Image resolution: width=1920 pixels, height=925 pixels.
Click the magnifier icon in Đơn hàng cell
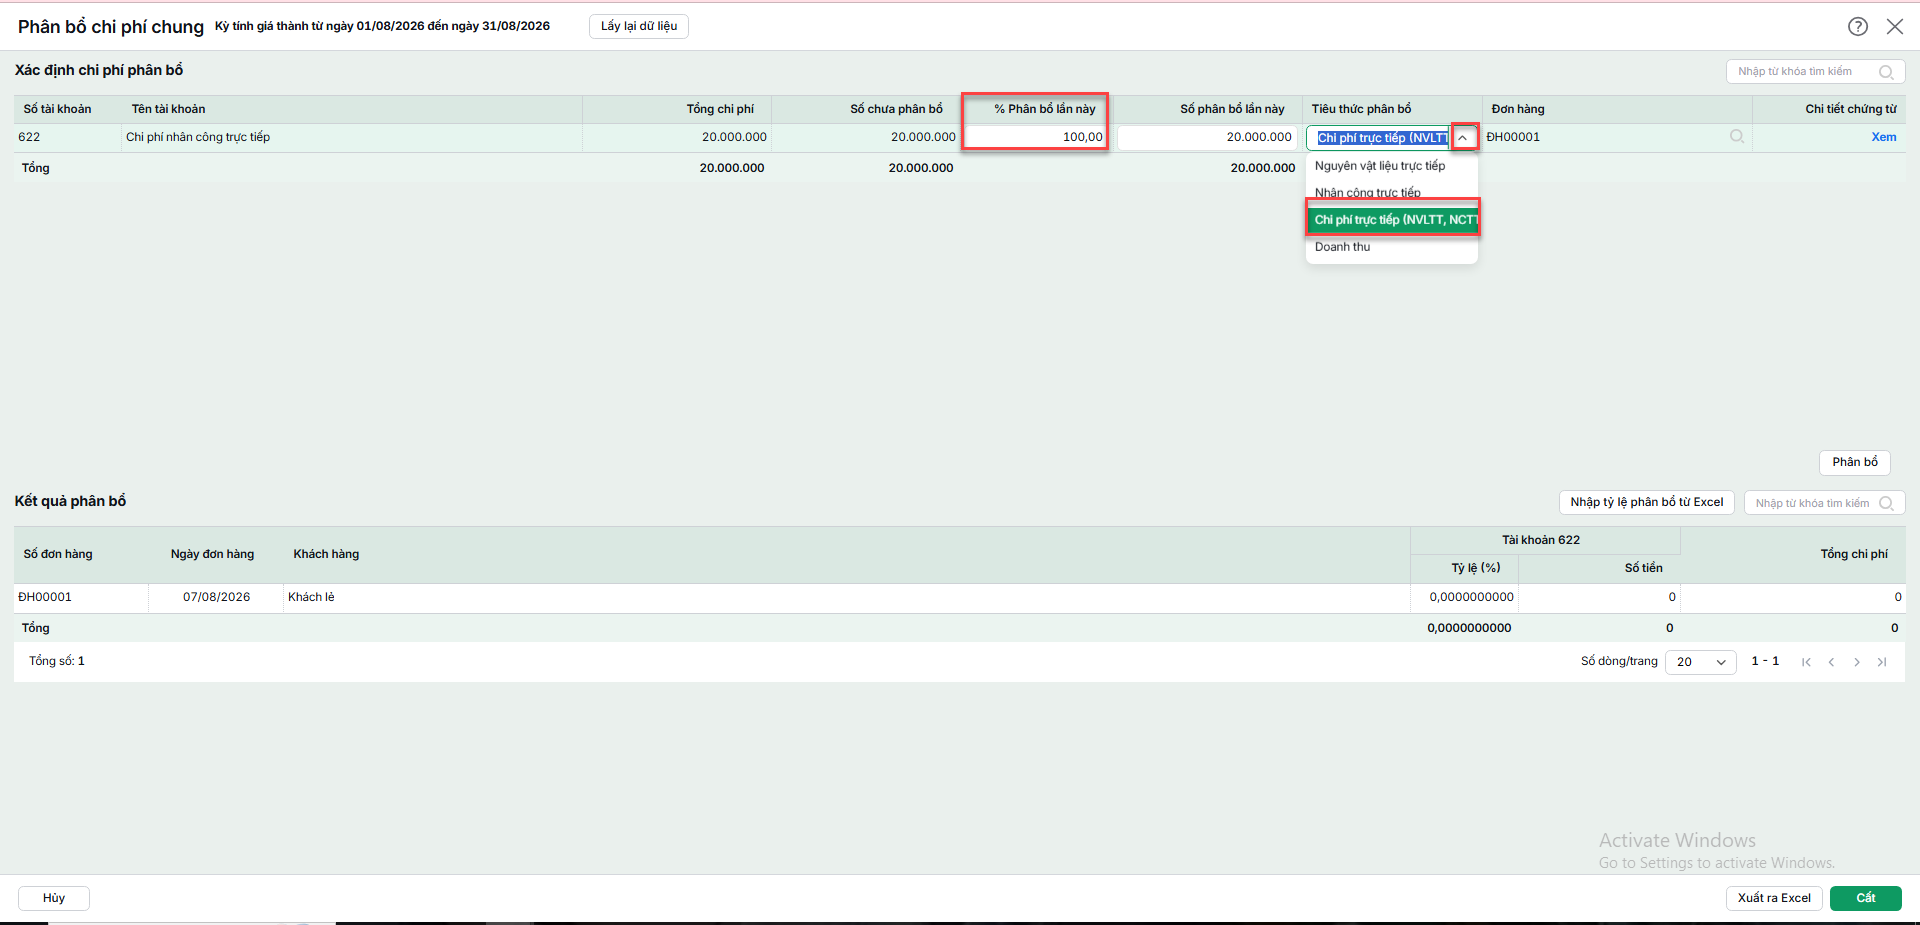1737,137
